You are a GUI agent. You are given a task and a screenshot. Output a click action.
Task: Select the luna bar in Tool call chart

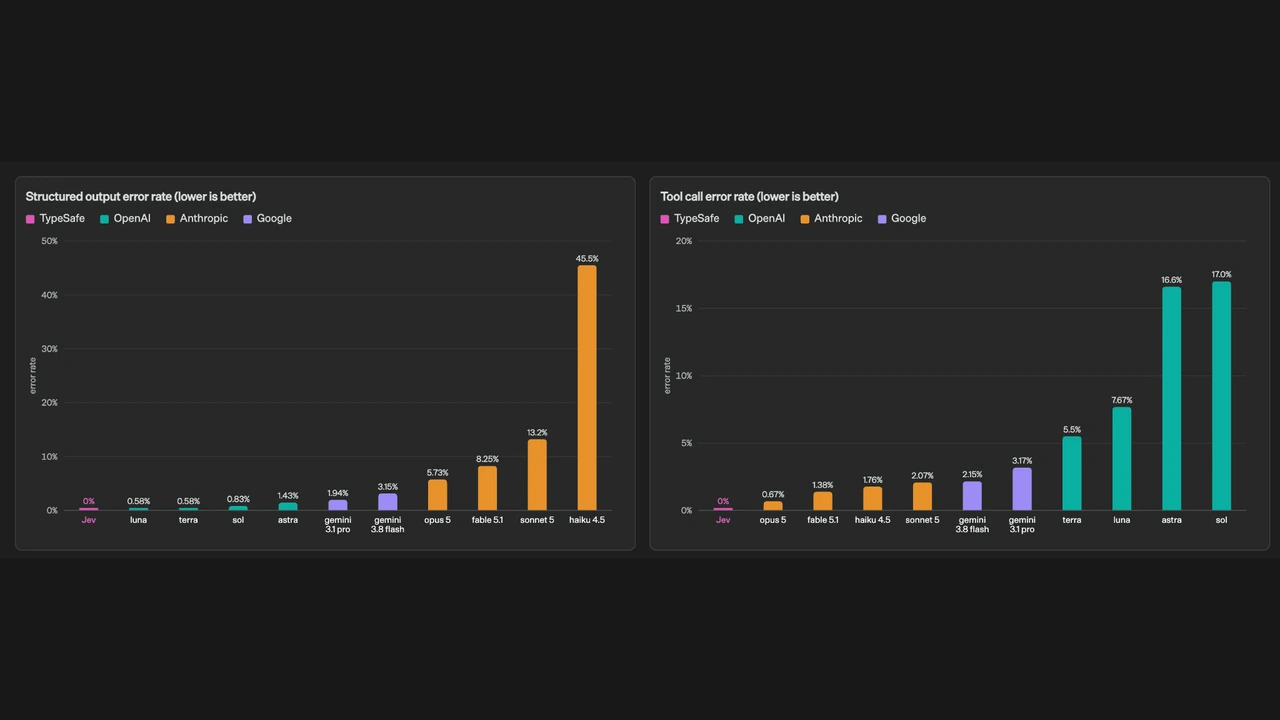tap(1121, 459)
